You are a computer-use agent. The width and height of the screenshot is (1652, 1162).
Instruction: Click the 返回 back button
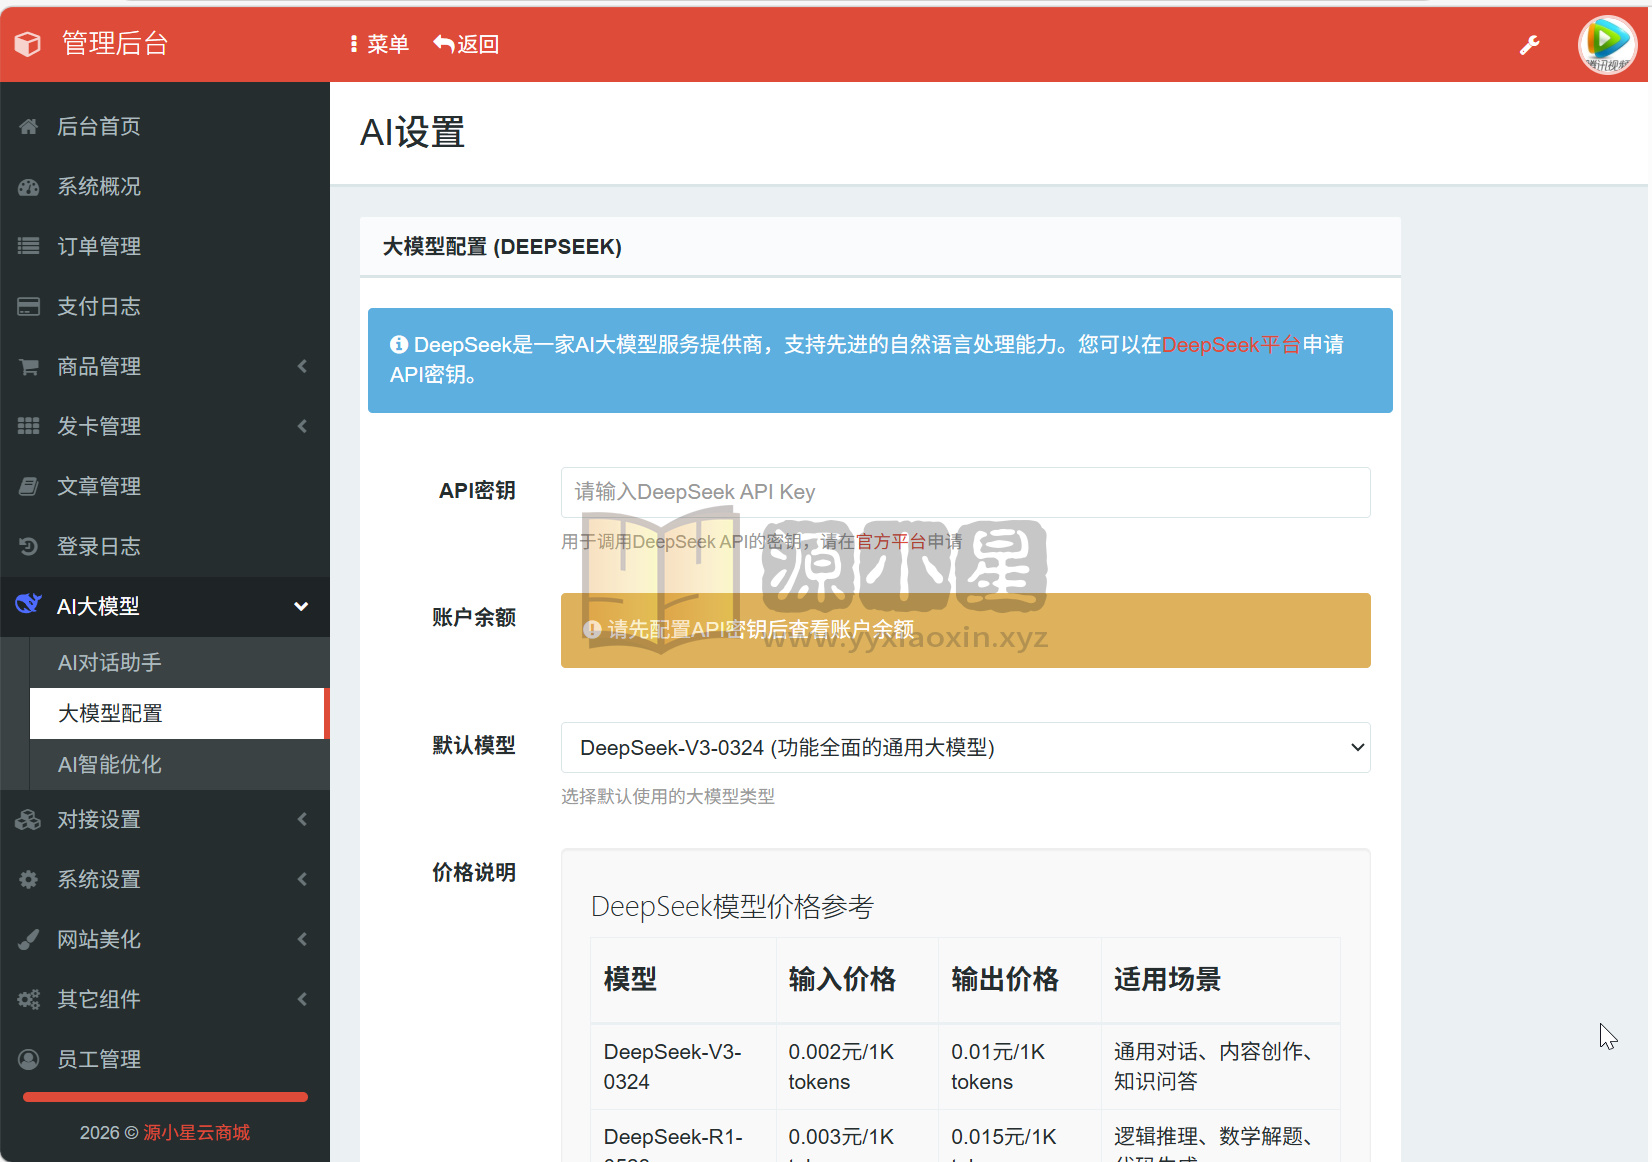(x=466, y=44)
